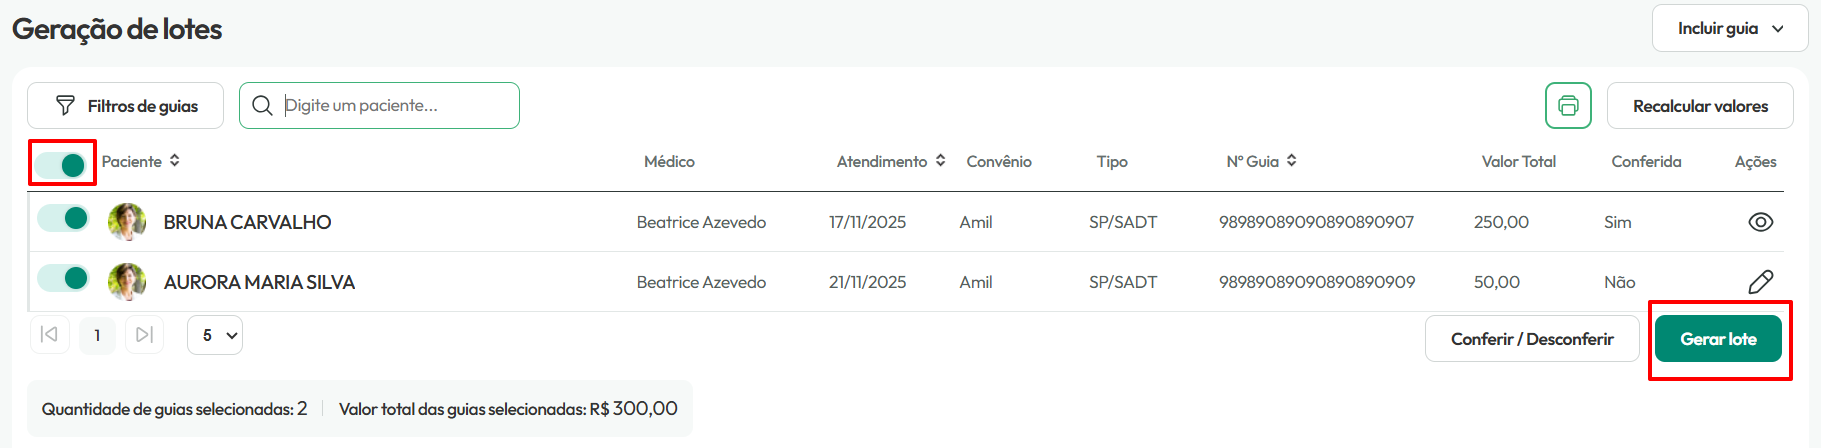
Task: Go to first page of results
Action: click(x=49, y=335)
